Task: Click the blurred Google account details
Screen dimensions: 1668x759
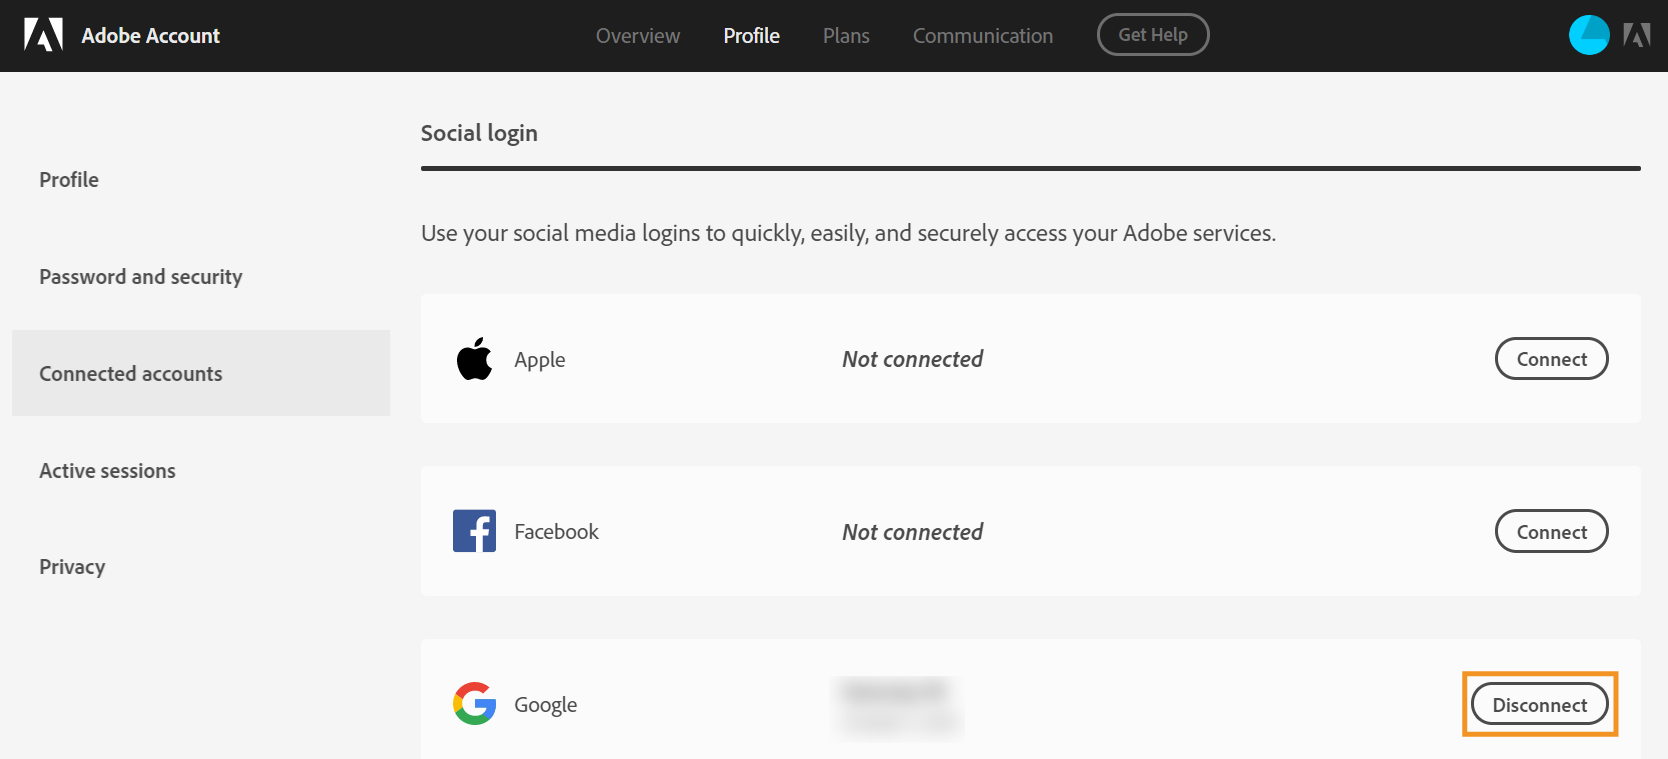Action: (897, 706)
